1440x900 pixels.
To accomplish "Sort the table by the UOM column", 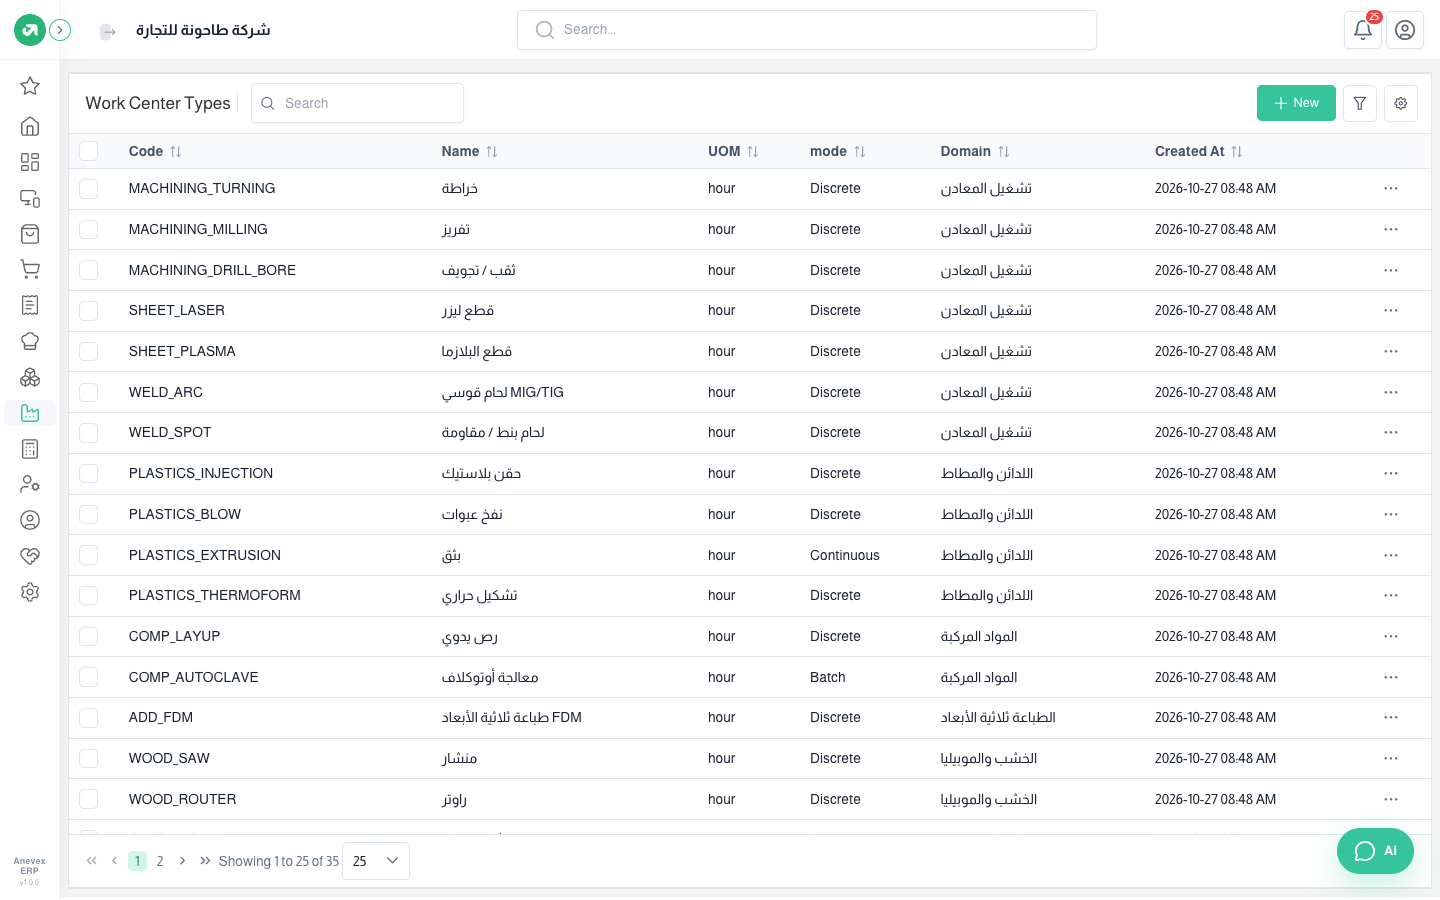I will pos(753,152).
